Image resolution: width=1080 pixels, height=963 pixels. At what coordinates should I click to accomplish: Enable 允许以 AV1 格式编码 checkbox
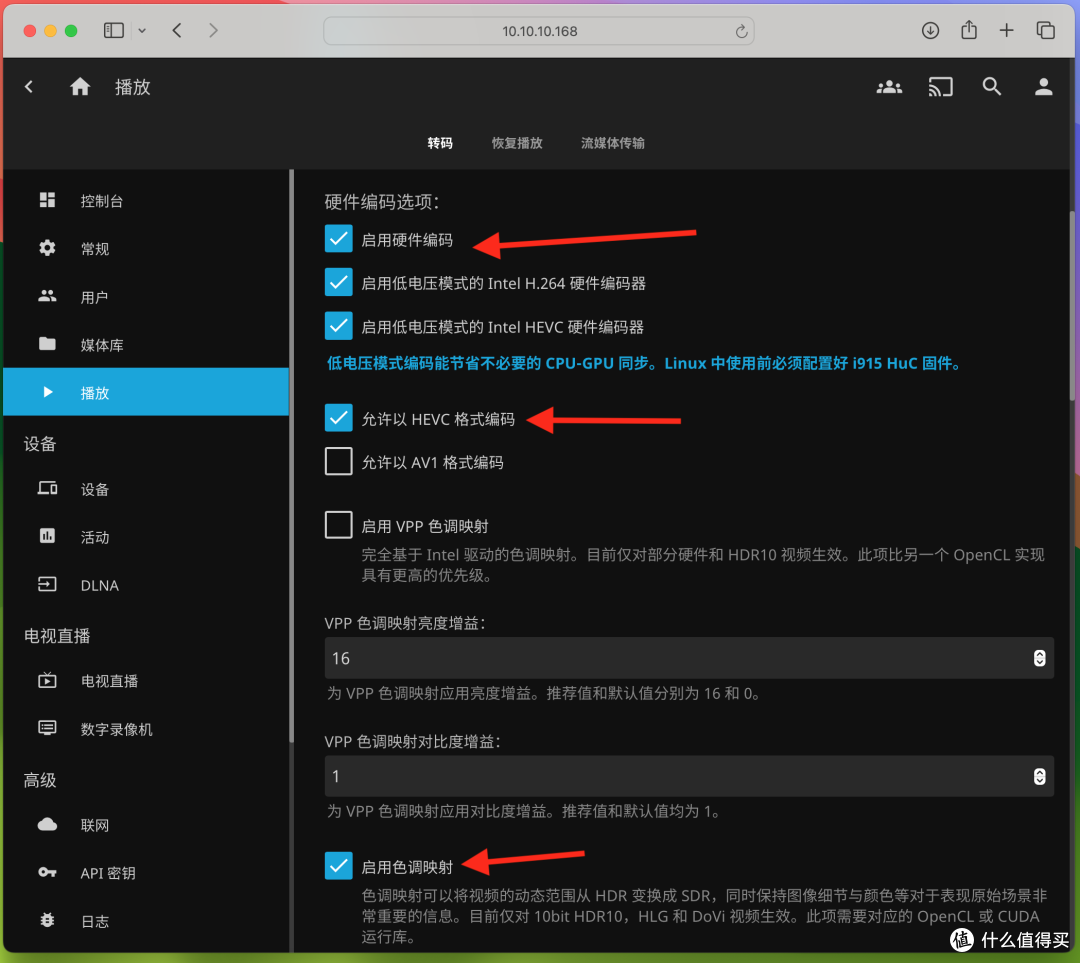pyautogui.click(x=338, y=462)
